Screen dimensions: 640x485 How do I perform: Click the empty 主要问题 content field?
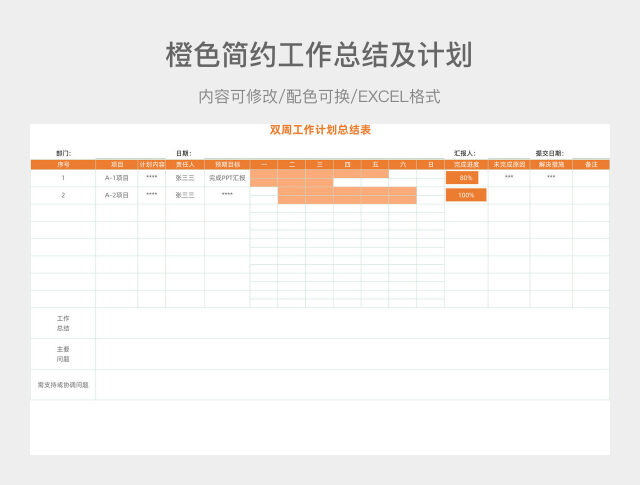click(x=352, y=354)
